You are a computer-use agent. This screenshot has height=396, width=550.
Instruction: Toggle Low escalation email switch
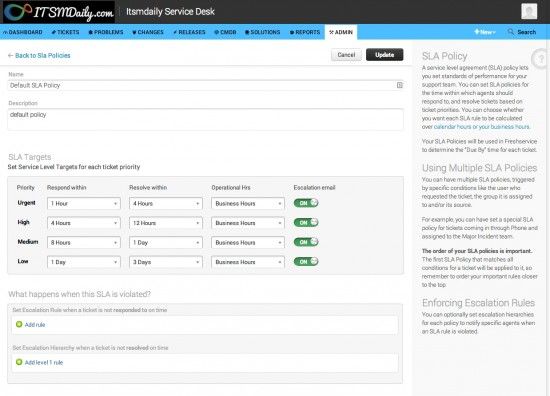[x=306, y=261]
